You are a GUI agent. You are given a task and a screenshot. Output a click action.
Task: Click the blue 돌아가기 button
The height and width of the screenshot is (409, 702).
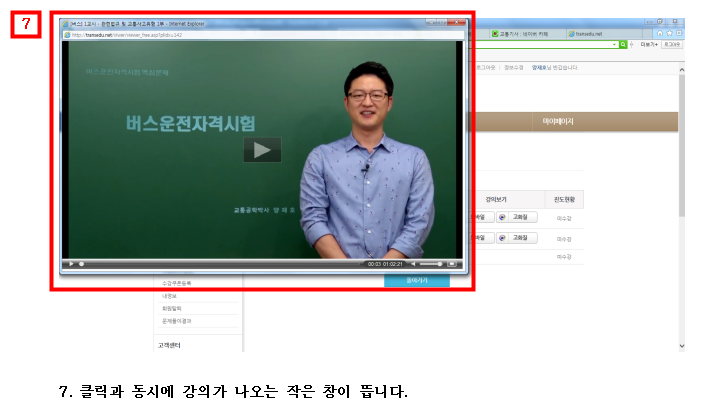[417, 281]
